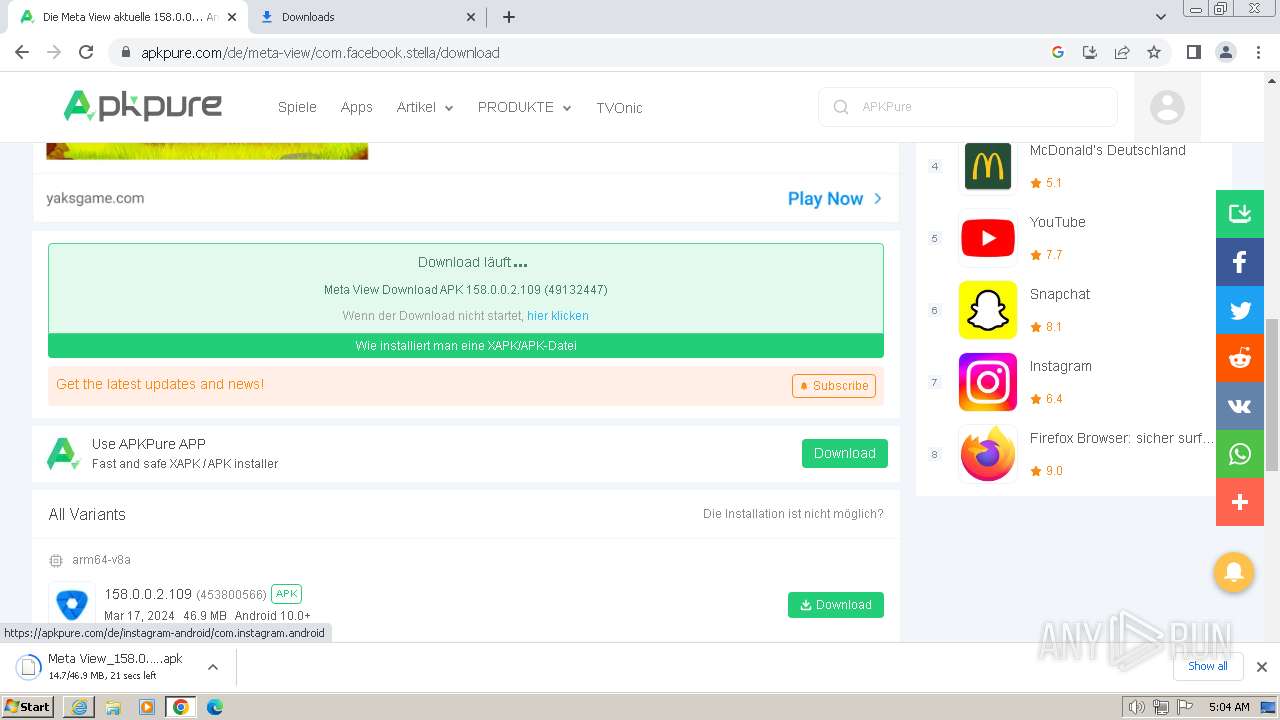Open the user profile avatar icon
This screenshot has height=720, width=1280.
pyautogui.click(x=1167, y=107)
